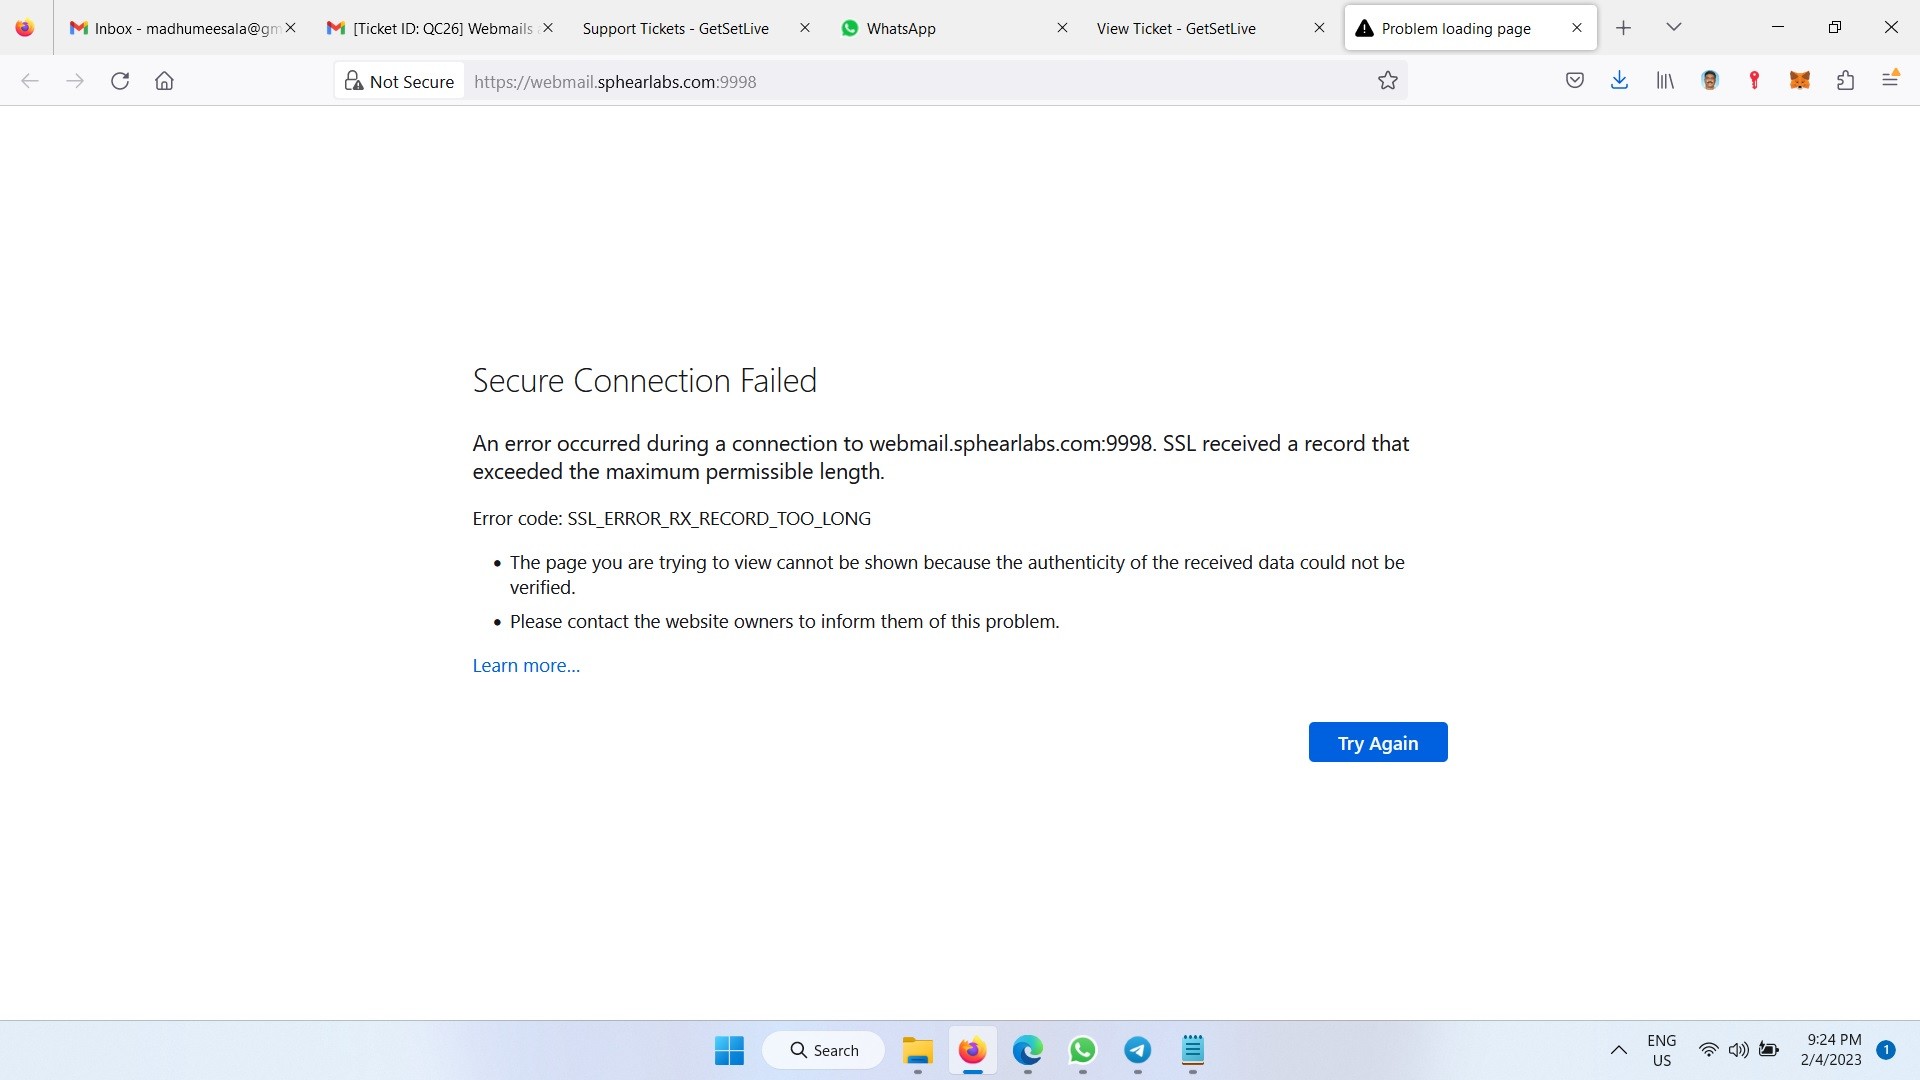The image size is (1920, 1080).
Task: Open the Learn more link
Action: point(526,666)
